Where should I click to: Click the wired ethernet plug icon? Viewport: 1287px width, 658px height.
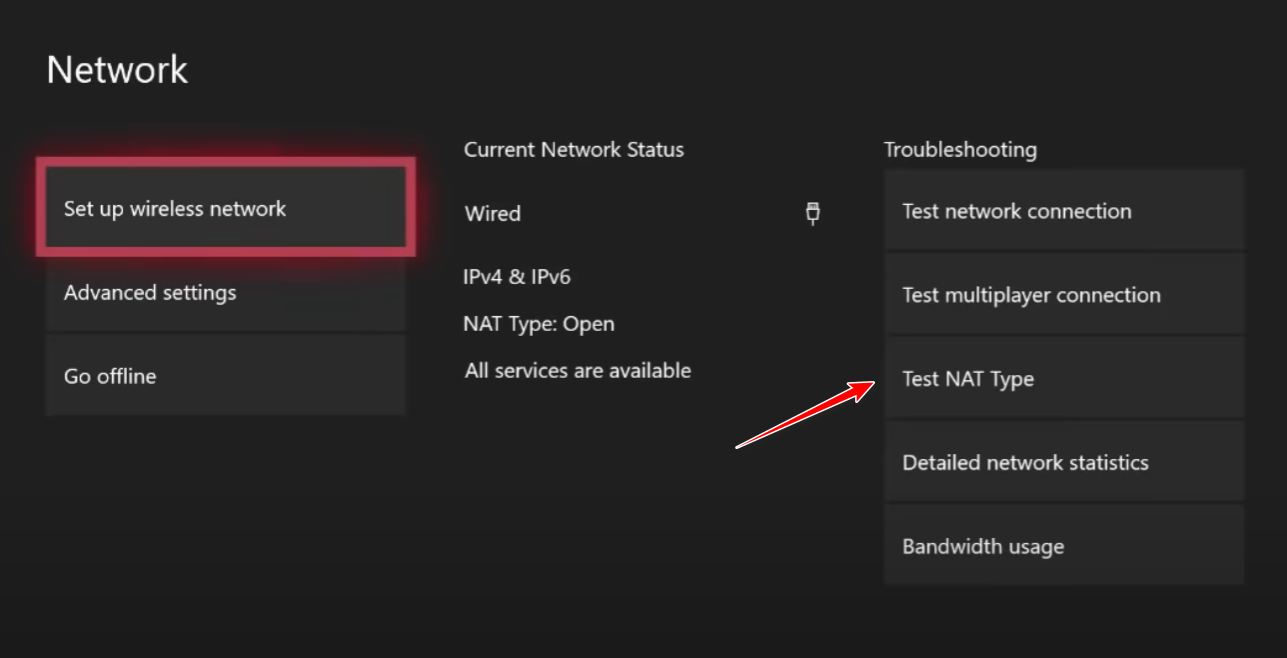[813, 213]
